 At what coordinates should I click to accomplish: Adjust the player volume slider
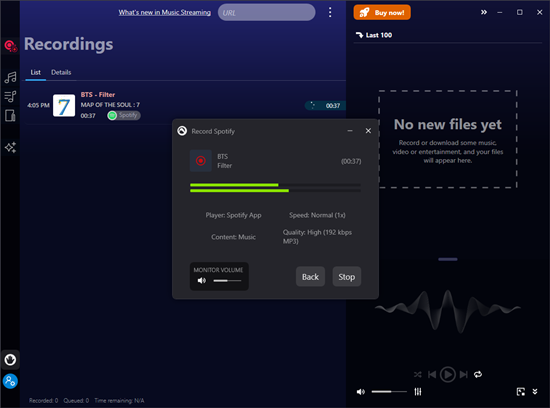click(389, 392)
